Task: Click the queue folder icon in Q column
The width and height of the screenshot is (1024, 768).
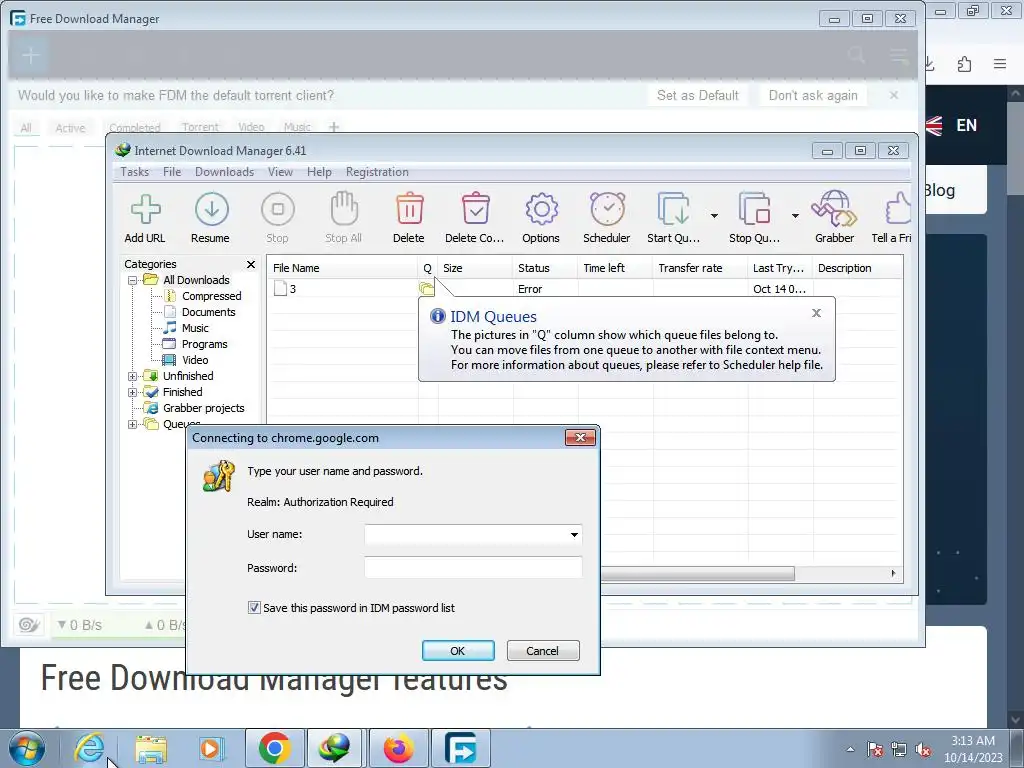Action: coord(426,288)
